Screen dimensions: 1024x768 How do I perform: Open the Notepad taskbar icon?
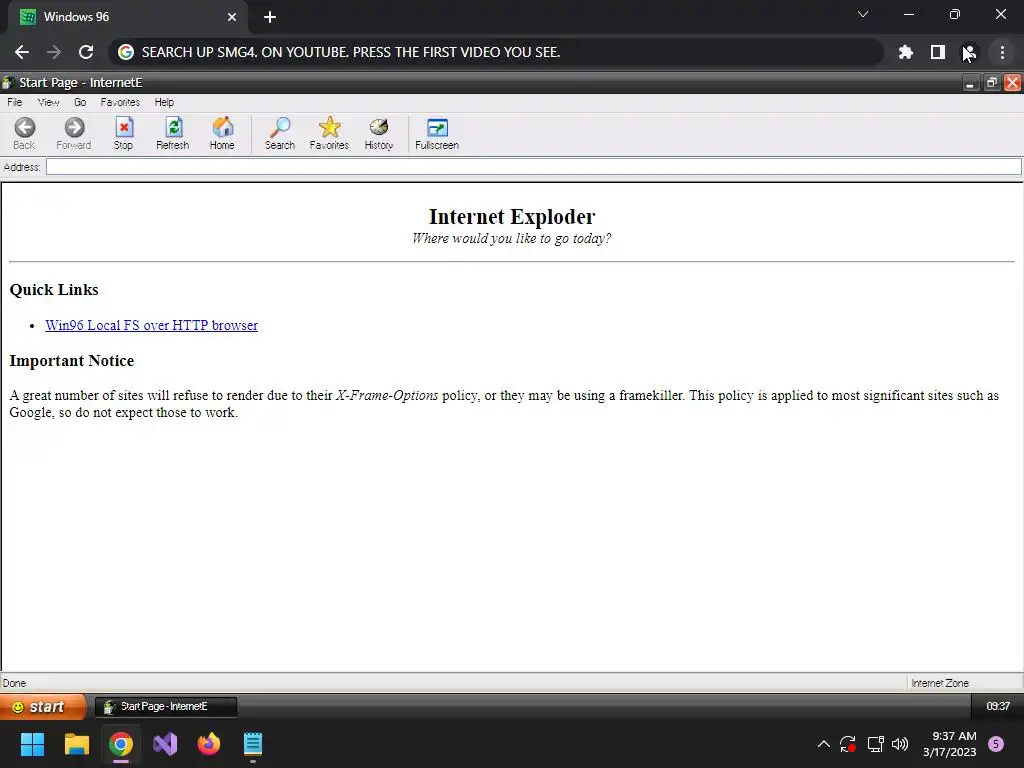click(x=253, y=744)
